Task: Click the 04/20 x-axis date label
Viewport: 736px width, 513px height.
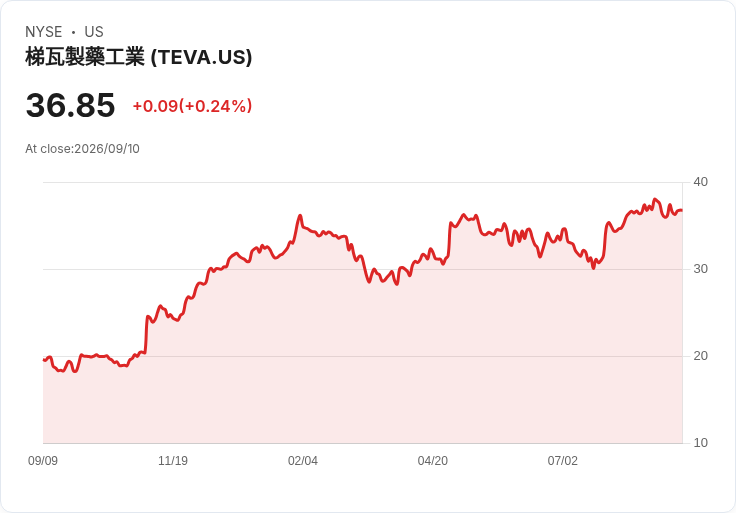Action: click(x=433, y=461)
